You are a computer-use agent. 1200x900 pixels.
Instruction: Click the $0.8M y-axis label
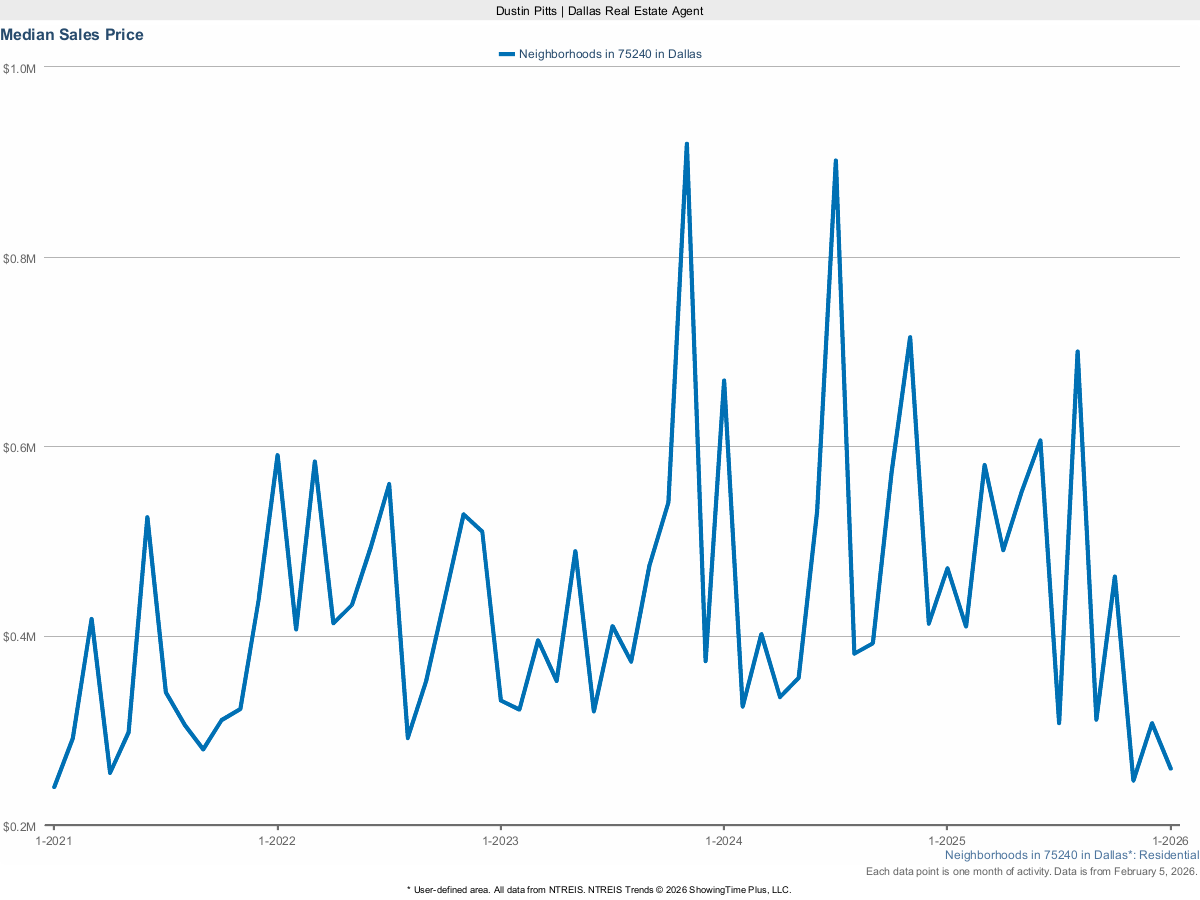coord(20,258)
